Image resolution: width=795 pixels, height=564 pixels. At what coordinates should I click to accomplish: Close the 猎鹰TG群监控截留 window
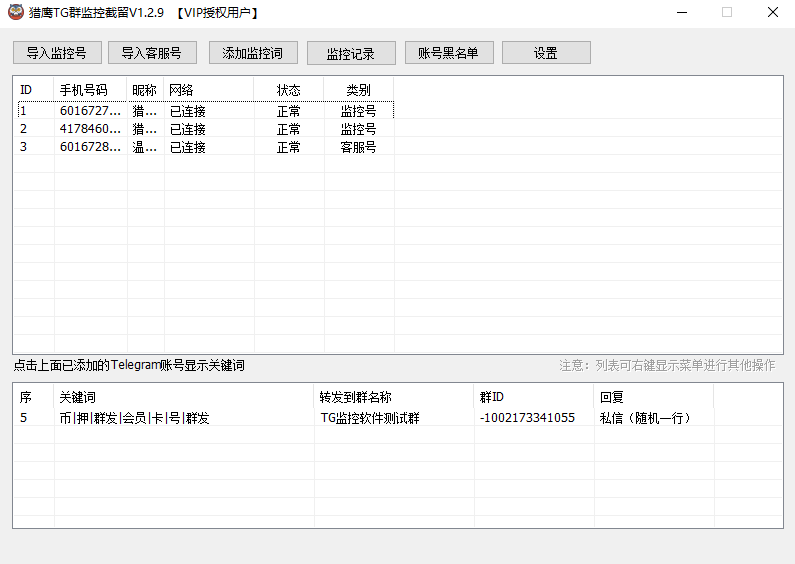[x=773, y=12]
